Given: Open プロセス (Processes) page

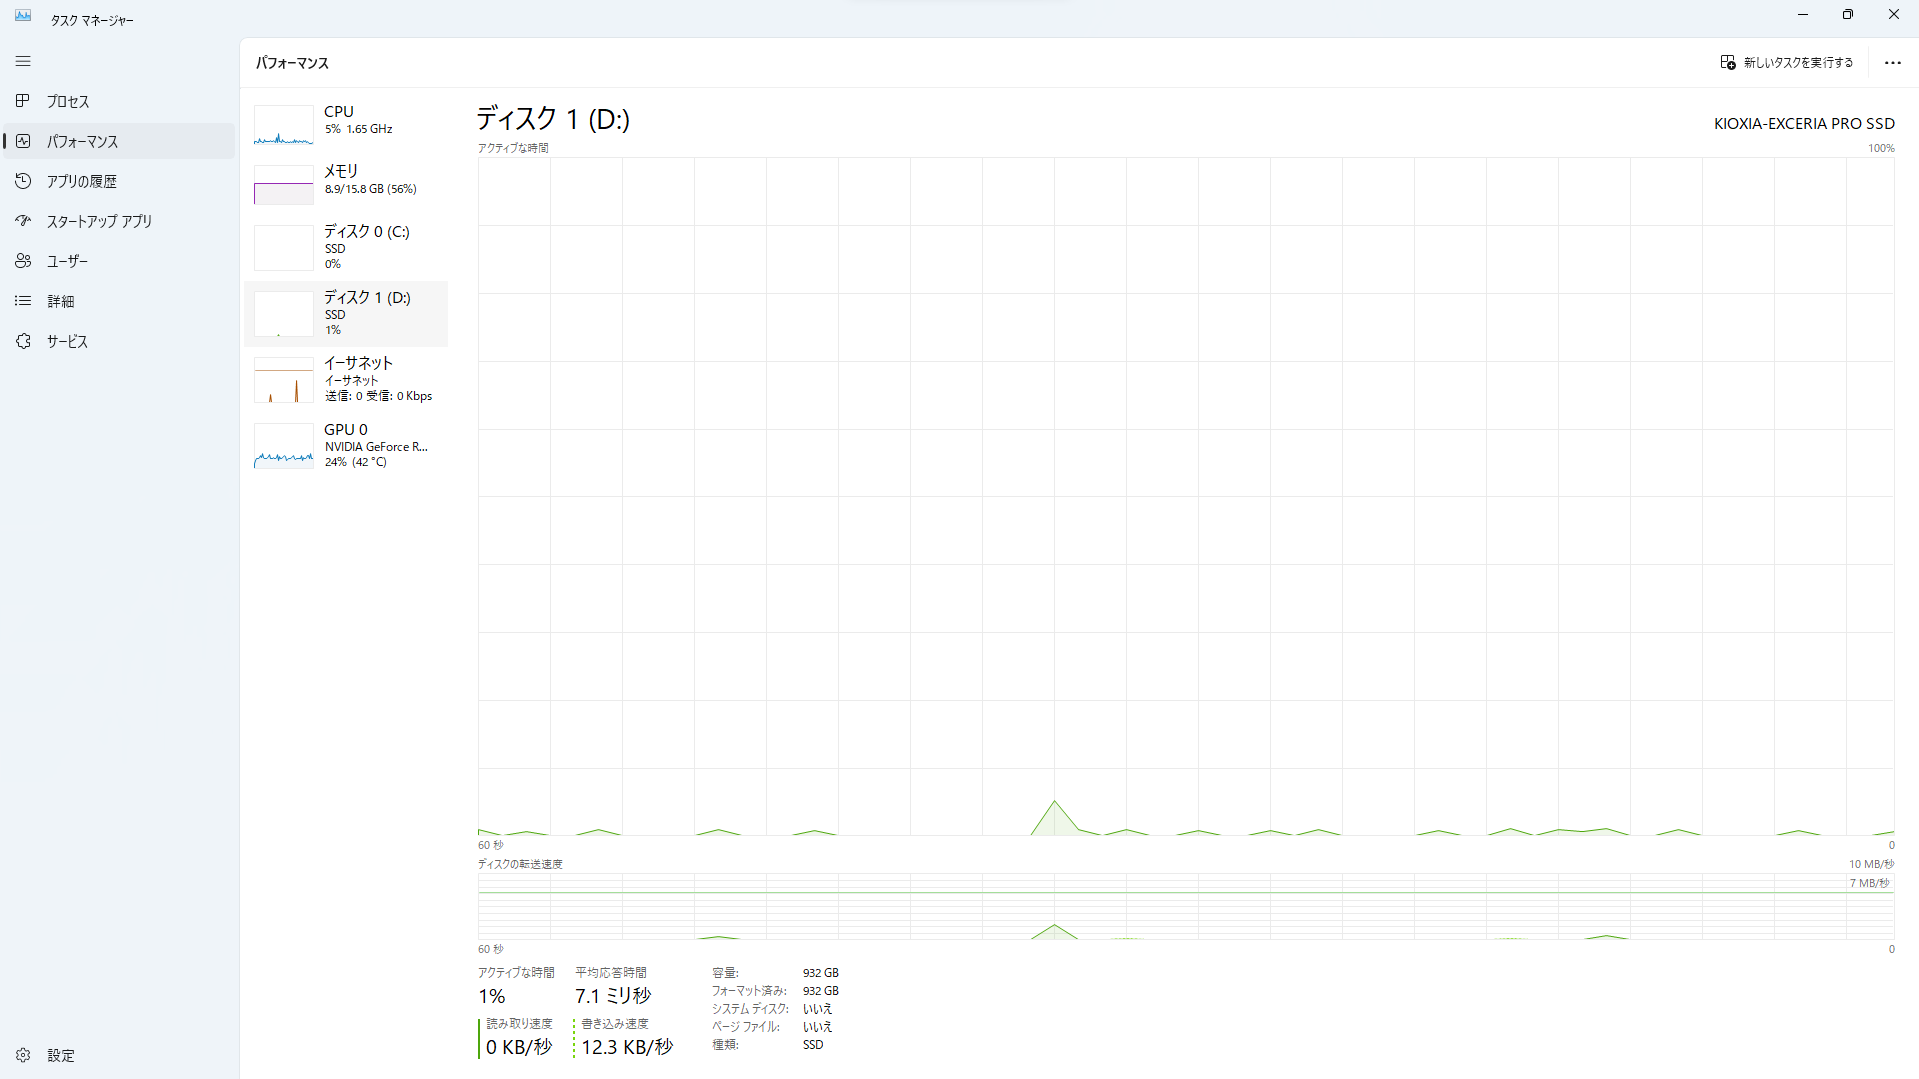Looking at the screenshot, I should point(119,101).
